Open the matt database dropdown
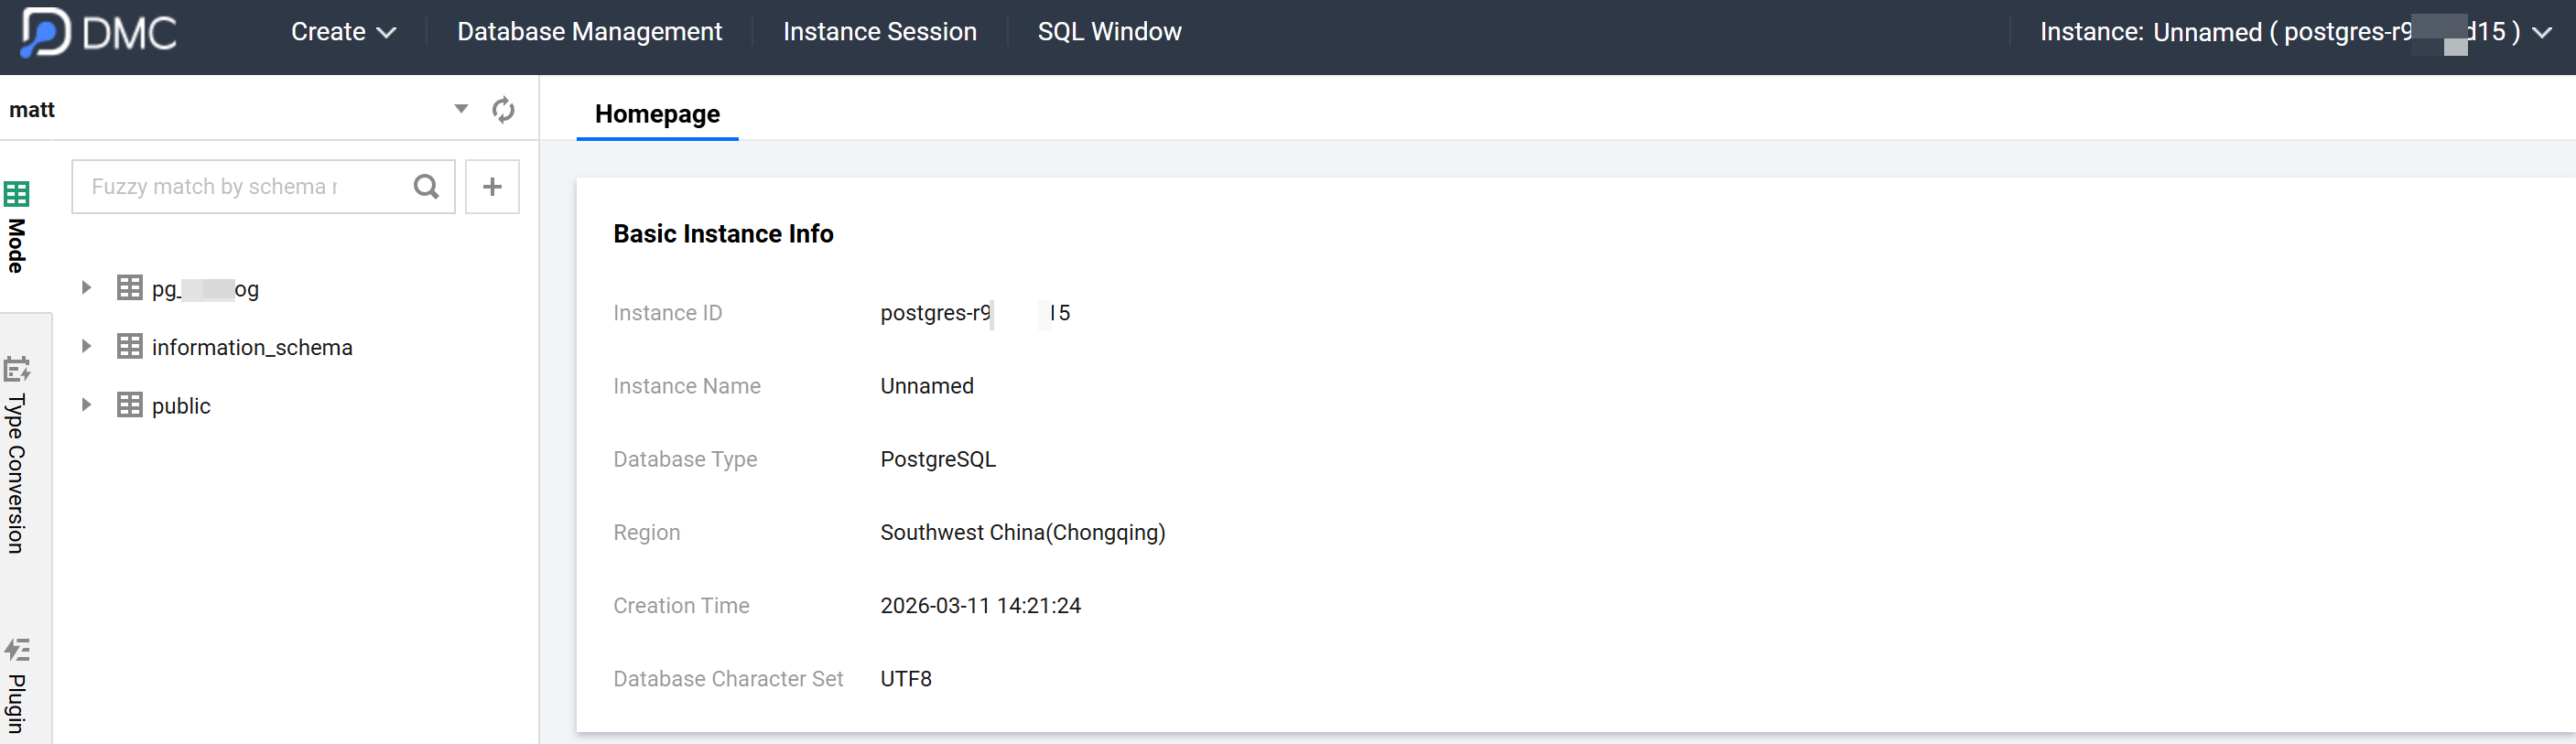This screenshot has width=2576, height=744. click(461, 109)
